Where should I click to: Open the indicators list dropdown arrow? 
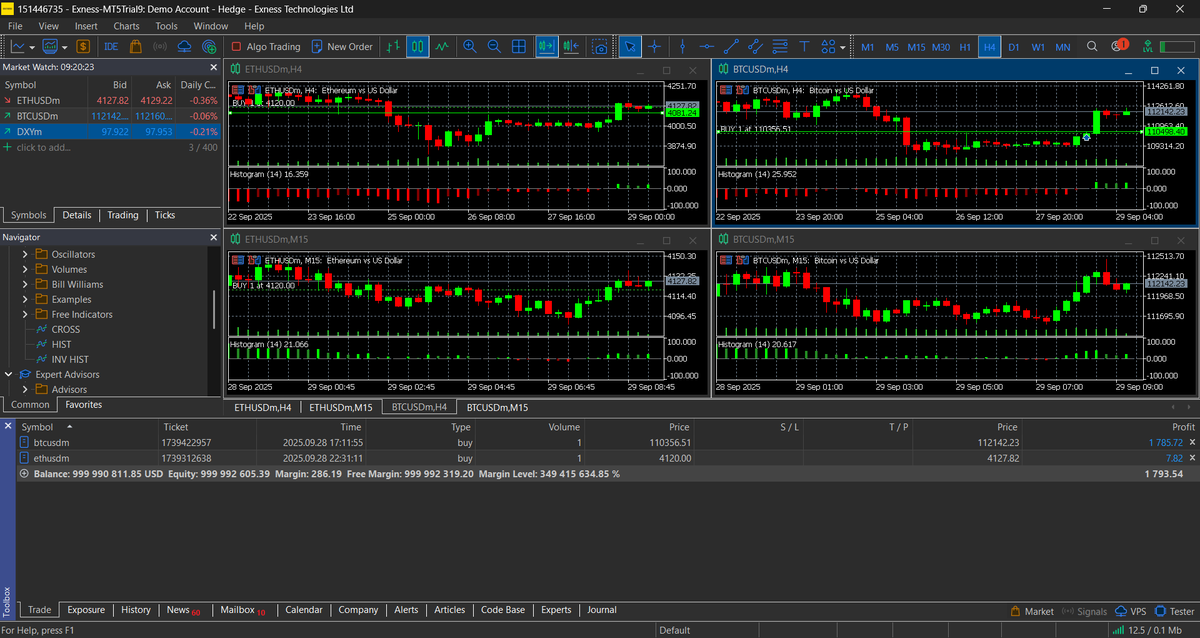65,47
